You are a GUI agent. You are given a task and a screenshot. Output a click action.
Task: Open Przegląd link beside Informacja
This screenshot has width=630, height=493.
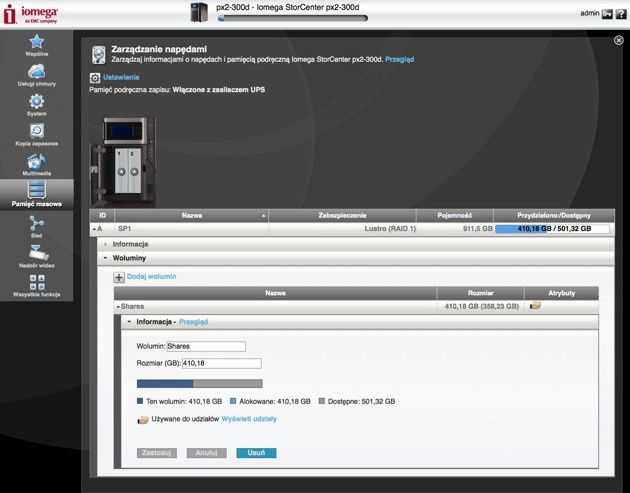click(193, 322)
